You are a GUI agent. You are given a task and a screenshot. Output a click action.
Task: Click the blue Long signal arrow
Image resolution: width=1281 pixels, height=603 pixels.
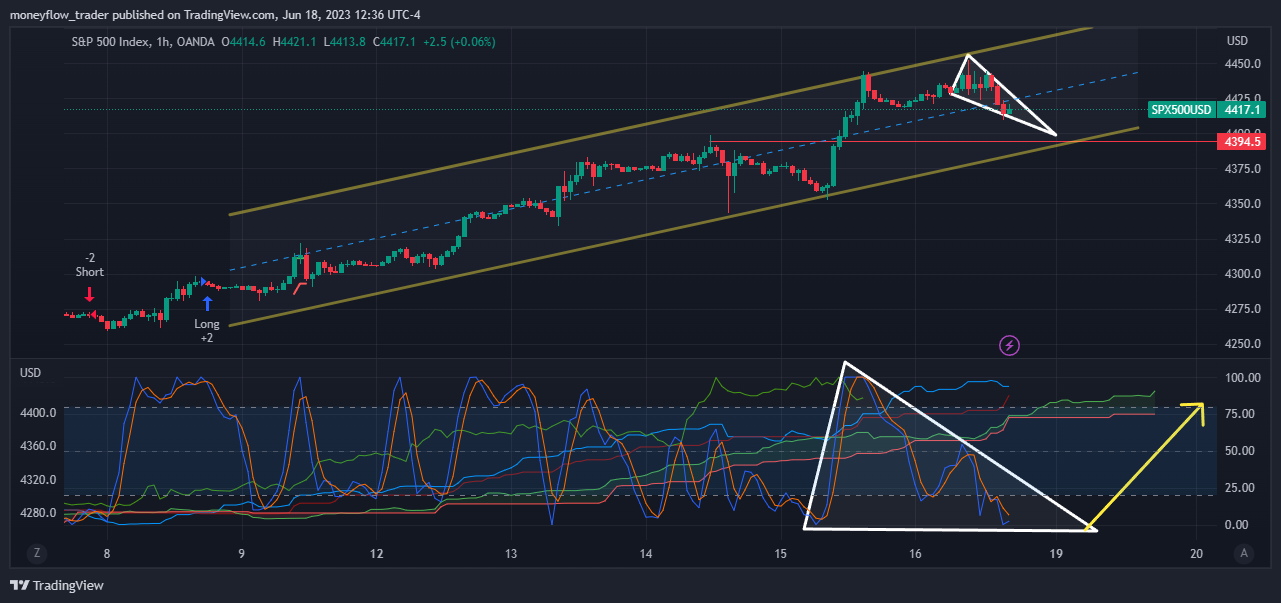[208, 303]
